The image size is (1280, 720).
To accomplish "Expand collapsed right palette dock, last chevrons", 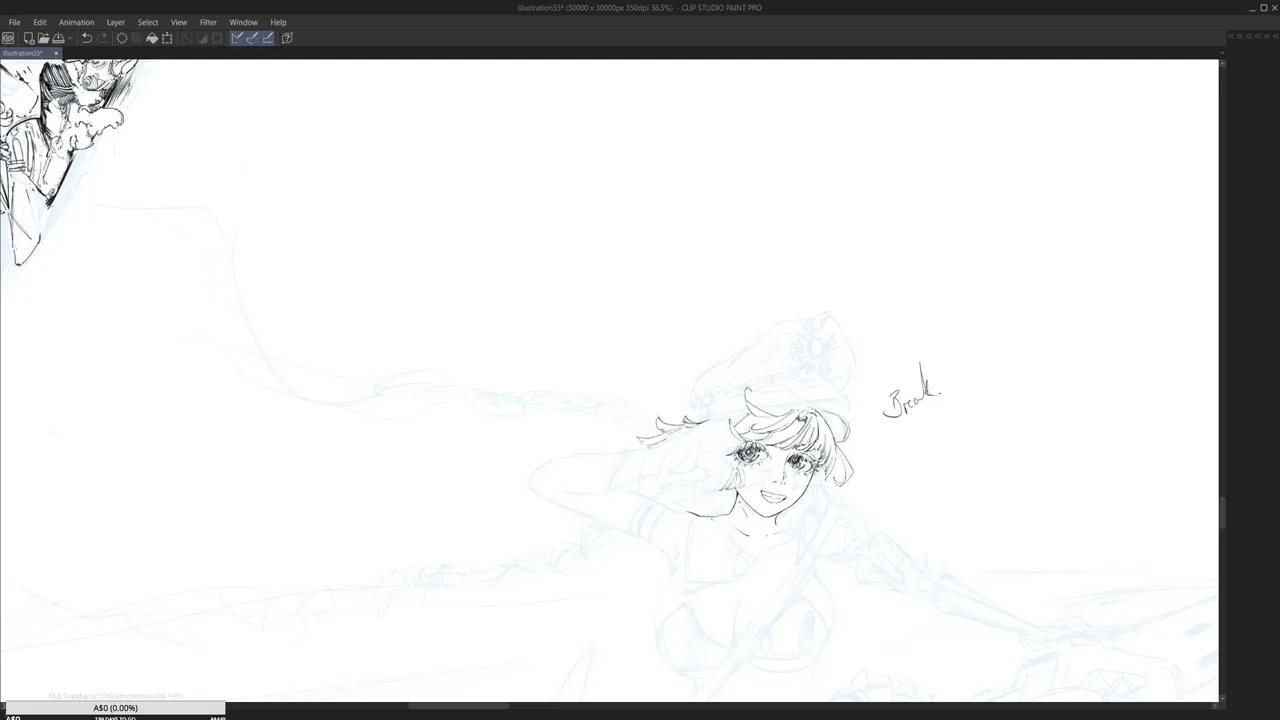I will (x=1276, y=37).
